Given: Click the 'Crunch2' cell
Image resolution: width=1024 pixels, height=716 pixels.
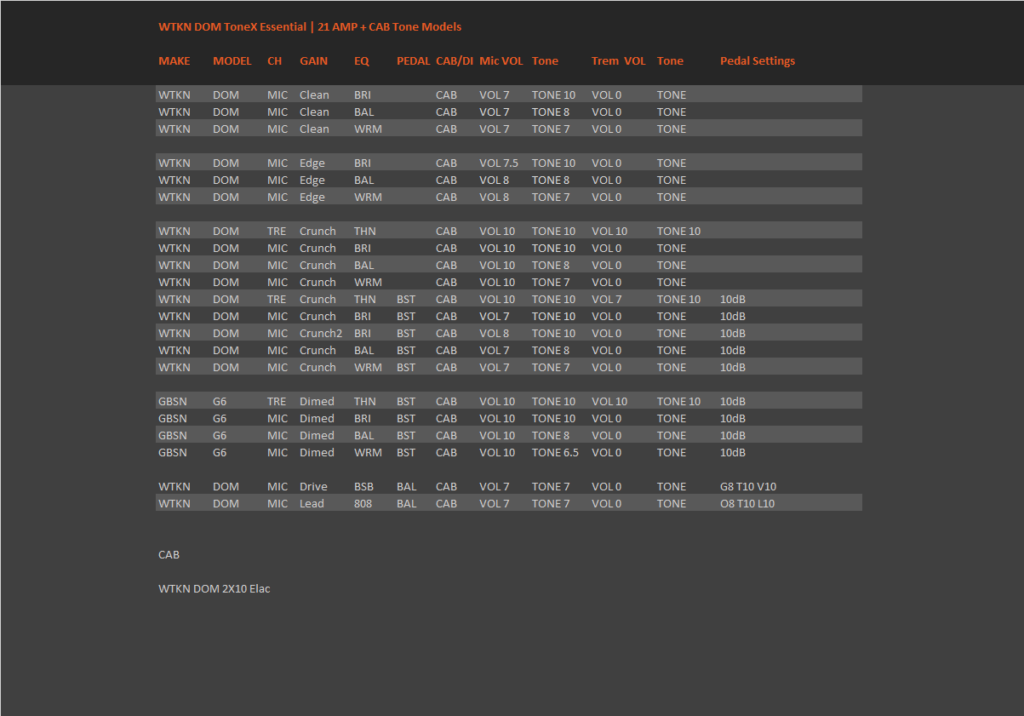Looking at the screenshot, I should 321,333.
